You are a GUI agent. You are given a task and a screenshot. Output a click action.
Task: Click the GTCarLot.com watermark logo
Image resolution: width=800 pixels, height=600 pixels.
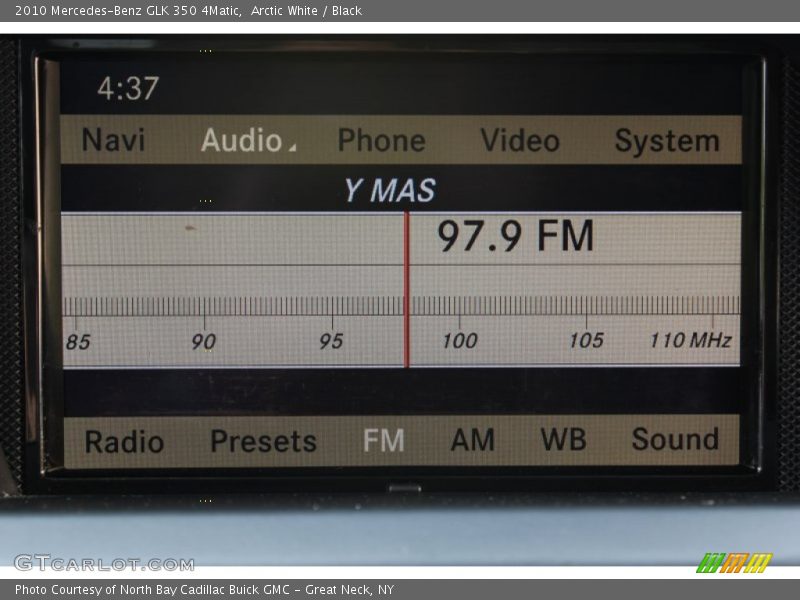click(x=104, y=563)
